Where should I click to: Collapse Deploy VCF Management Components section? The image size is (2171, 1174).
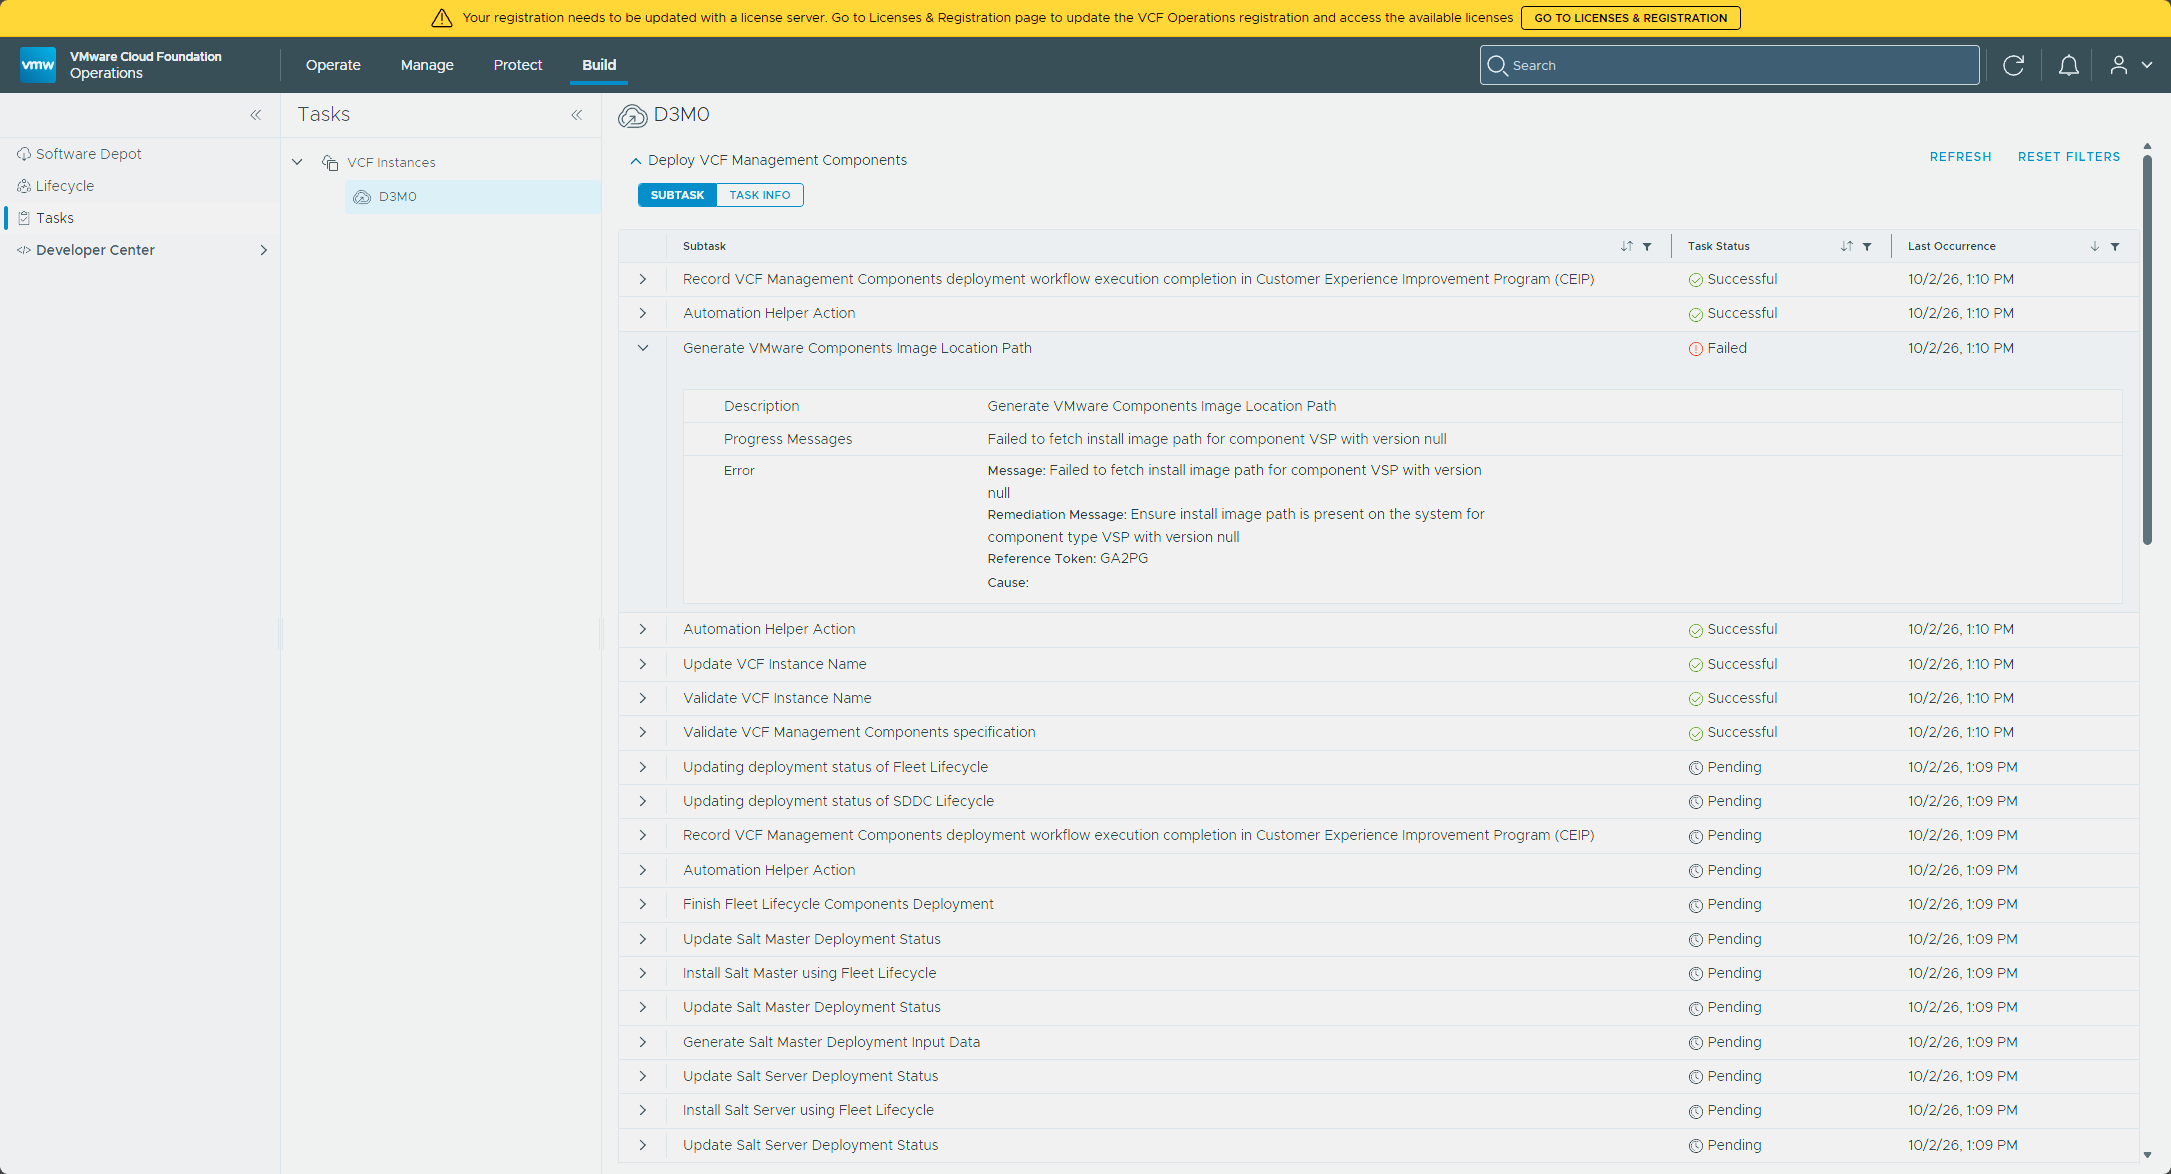coord(635,160)
